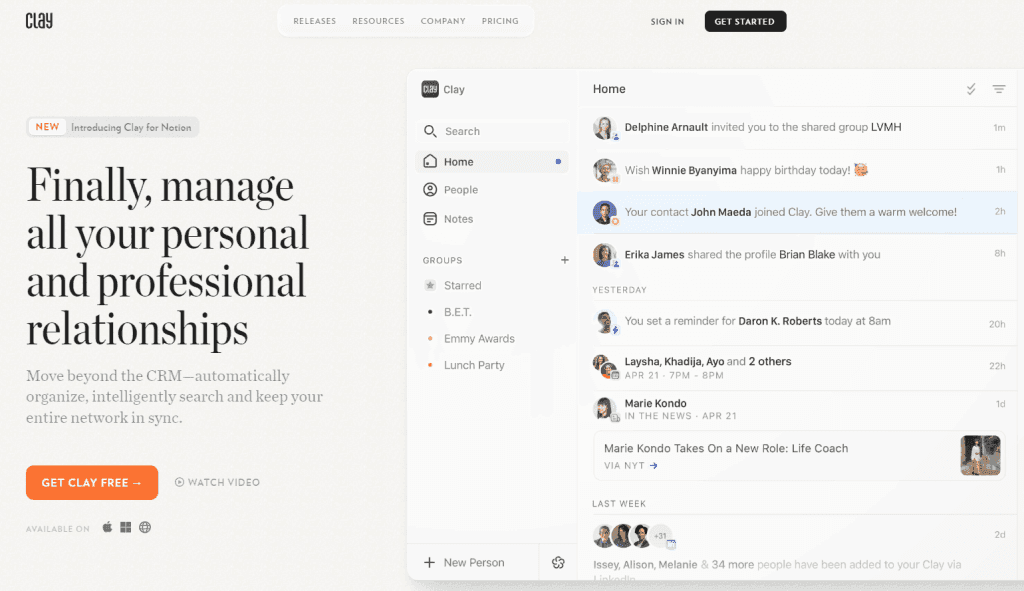
Task: Click the icon right of New Person
Action: (558, 562)
